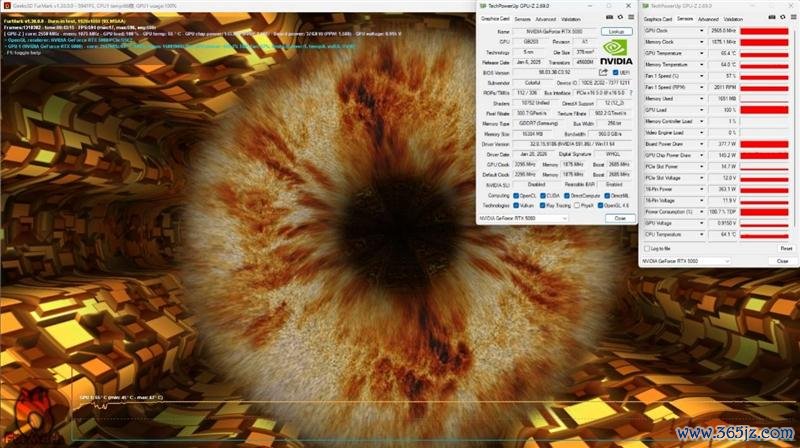Click the Sensors window vertical scrollbar
The width and height of the screenshot is (800, 448).
click(x=793, y=128)
